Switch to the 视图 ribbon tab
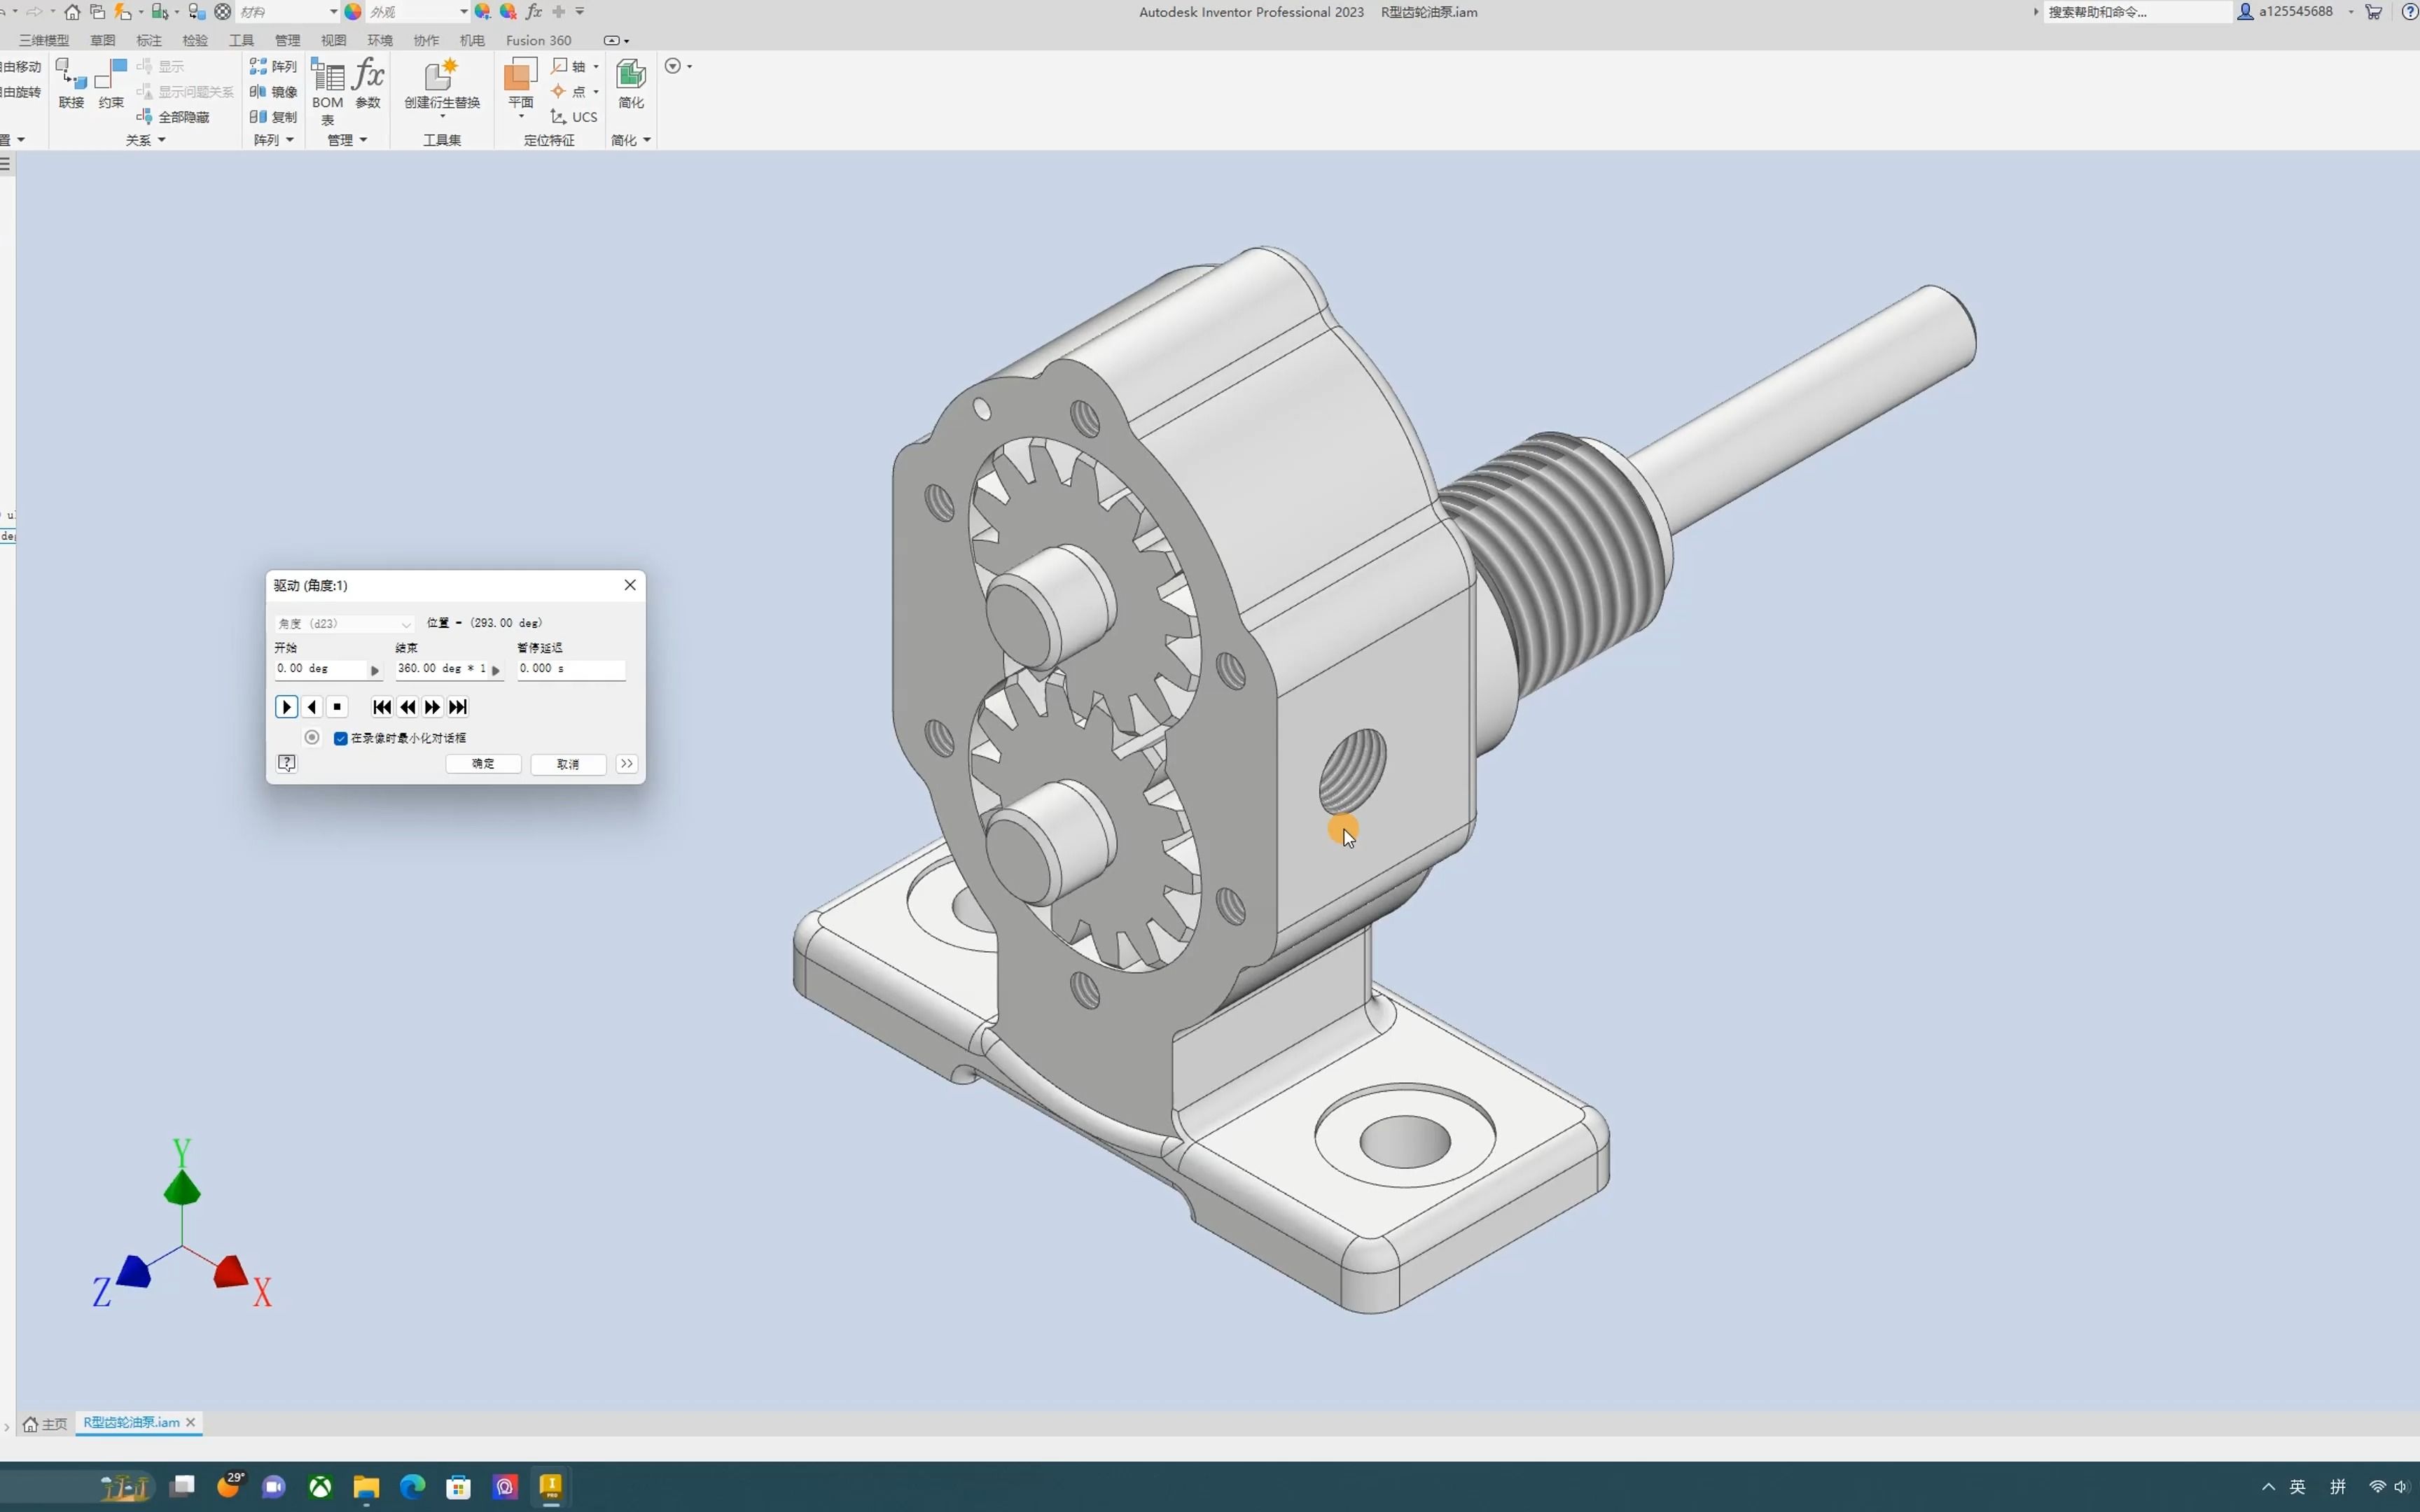Screen dimensions: 2420x1512 333,40
